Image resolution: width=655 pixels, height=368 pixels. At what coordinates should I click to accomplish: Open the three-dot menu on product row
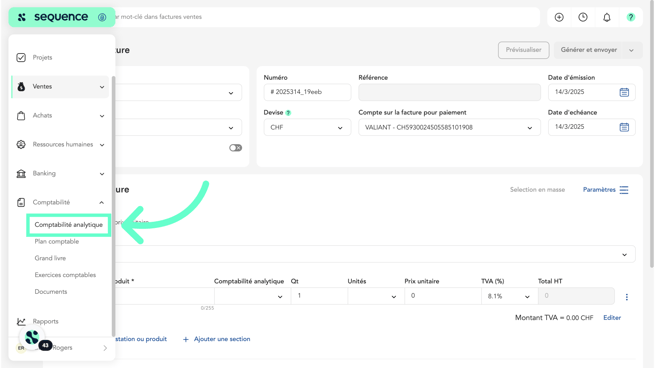point(627,297)
